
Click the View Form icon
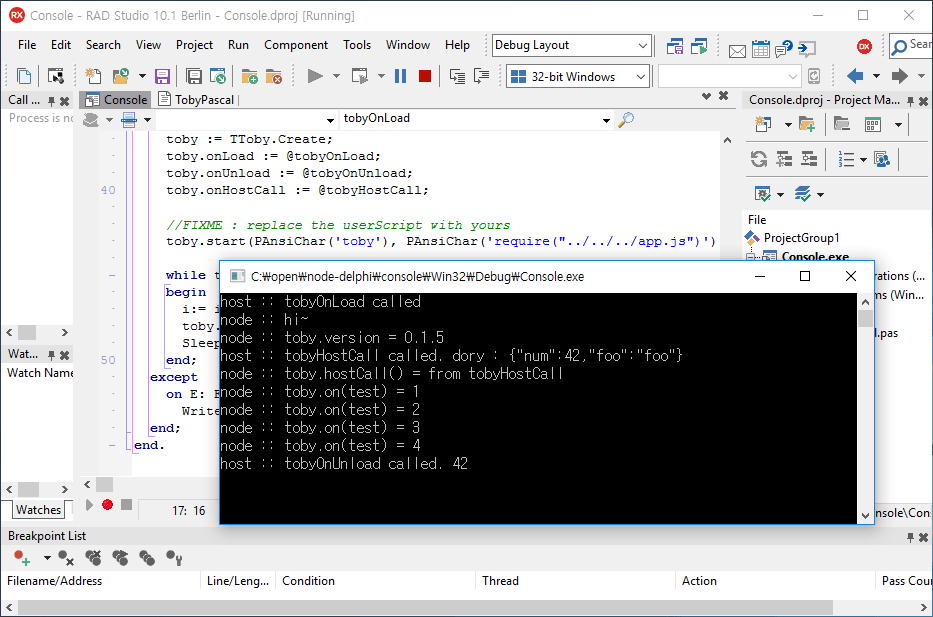pyautogui.click(x=56, y=76)
